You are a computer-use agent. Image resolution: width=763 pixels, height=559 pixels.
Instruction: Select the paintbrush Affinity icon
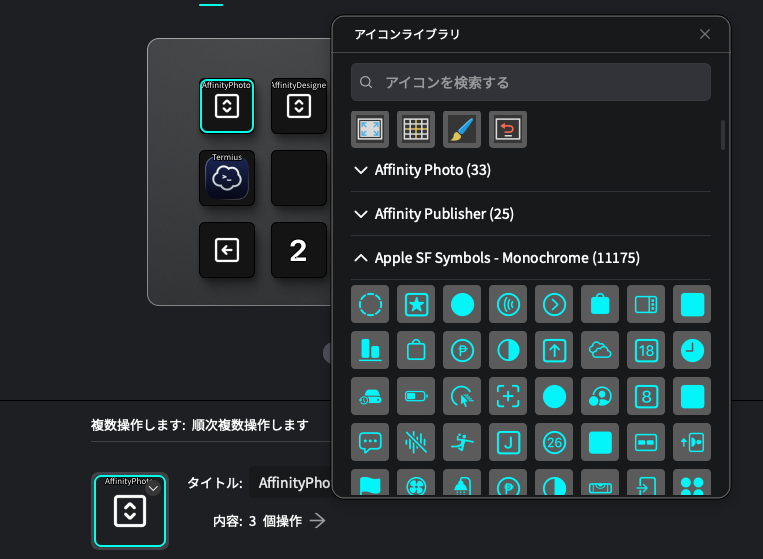pyautogui.click(x=462, y=129)
